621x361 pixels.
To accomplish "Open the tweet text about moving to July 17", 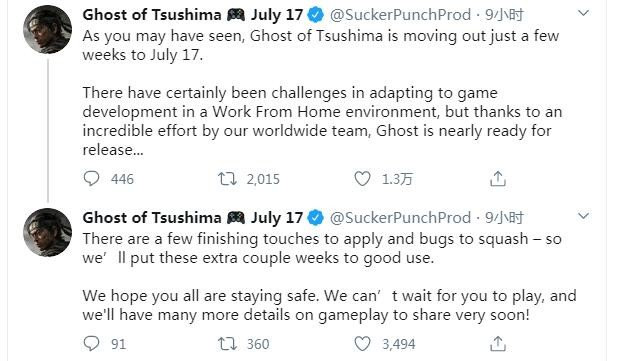I will (321, 45).
